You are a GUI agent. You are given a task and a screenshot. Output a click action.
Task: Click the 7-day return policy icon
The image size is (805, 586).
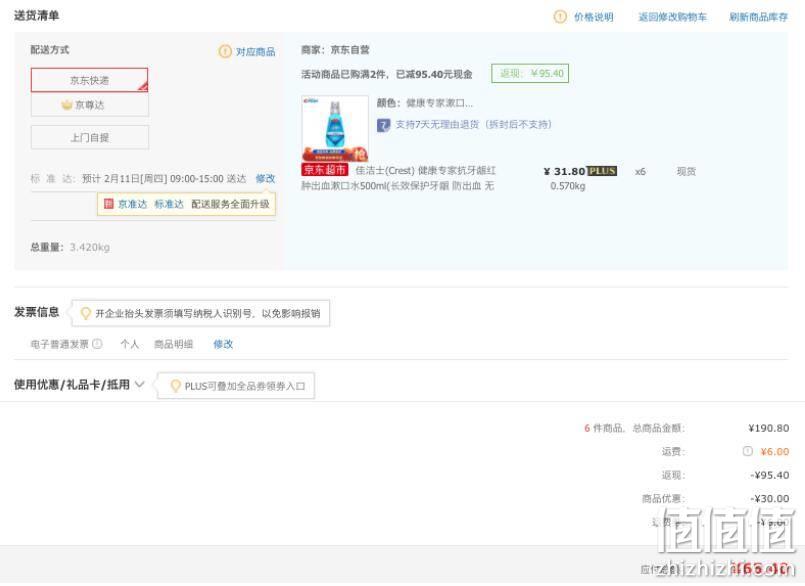click(384, 125)
